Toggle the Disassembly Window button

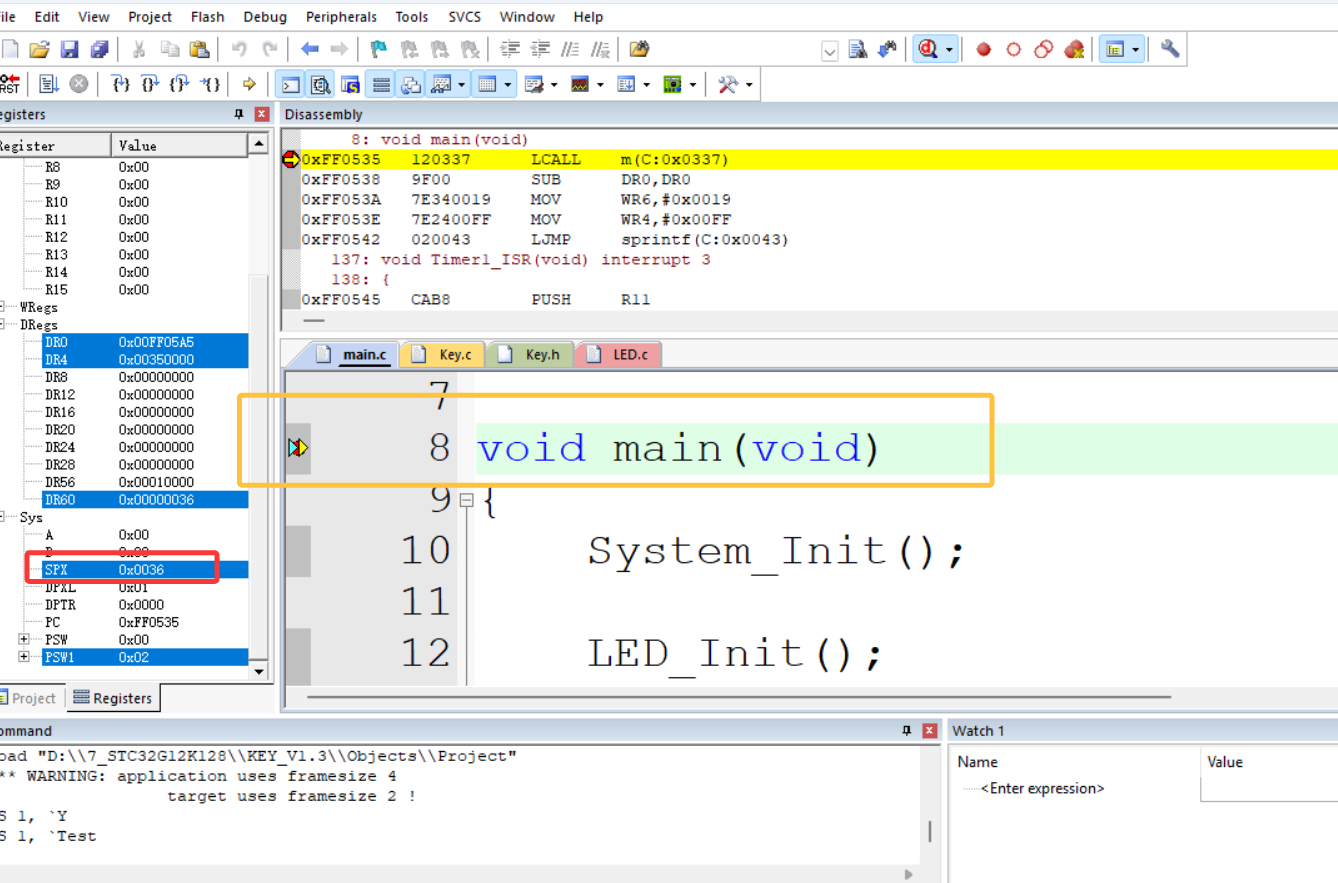321,85
